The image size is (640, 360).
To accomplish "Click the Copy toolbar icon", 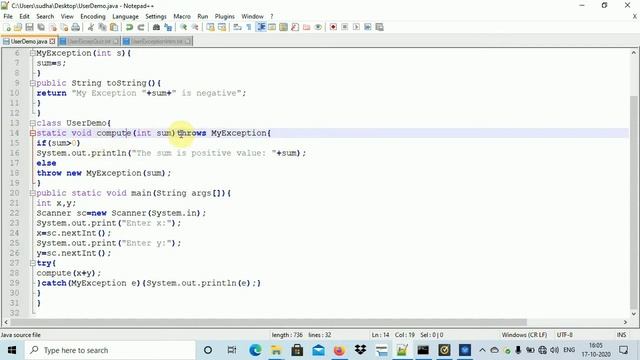I will coord(102,27).
